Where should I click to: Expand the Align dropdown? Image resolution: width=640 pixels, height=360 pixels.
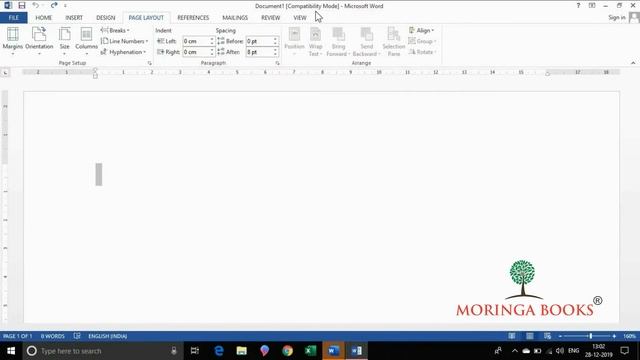(x=422, y=30)
